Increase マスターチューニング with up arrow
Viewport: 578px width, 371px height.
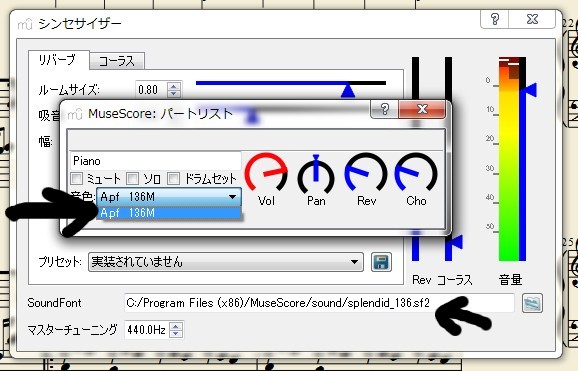coord(176,325)
